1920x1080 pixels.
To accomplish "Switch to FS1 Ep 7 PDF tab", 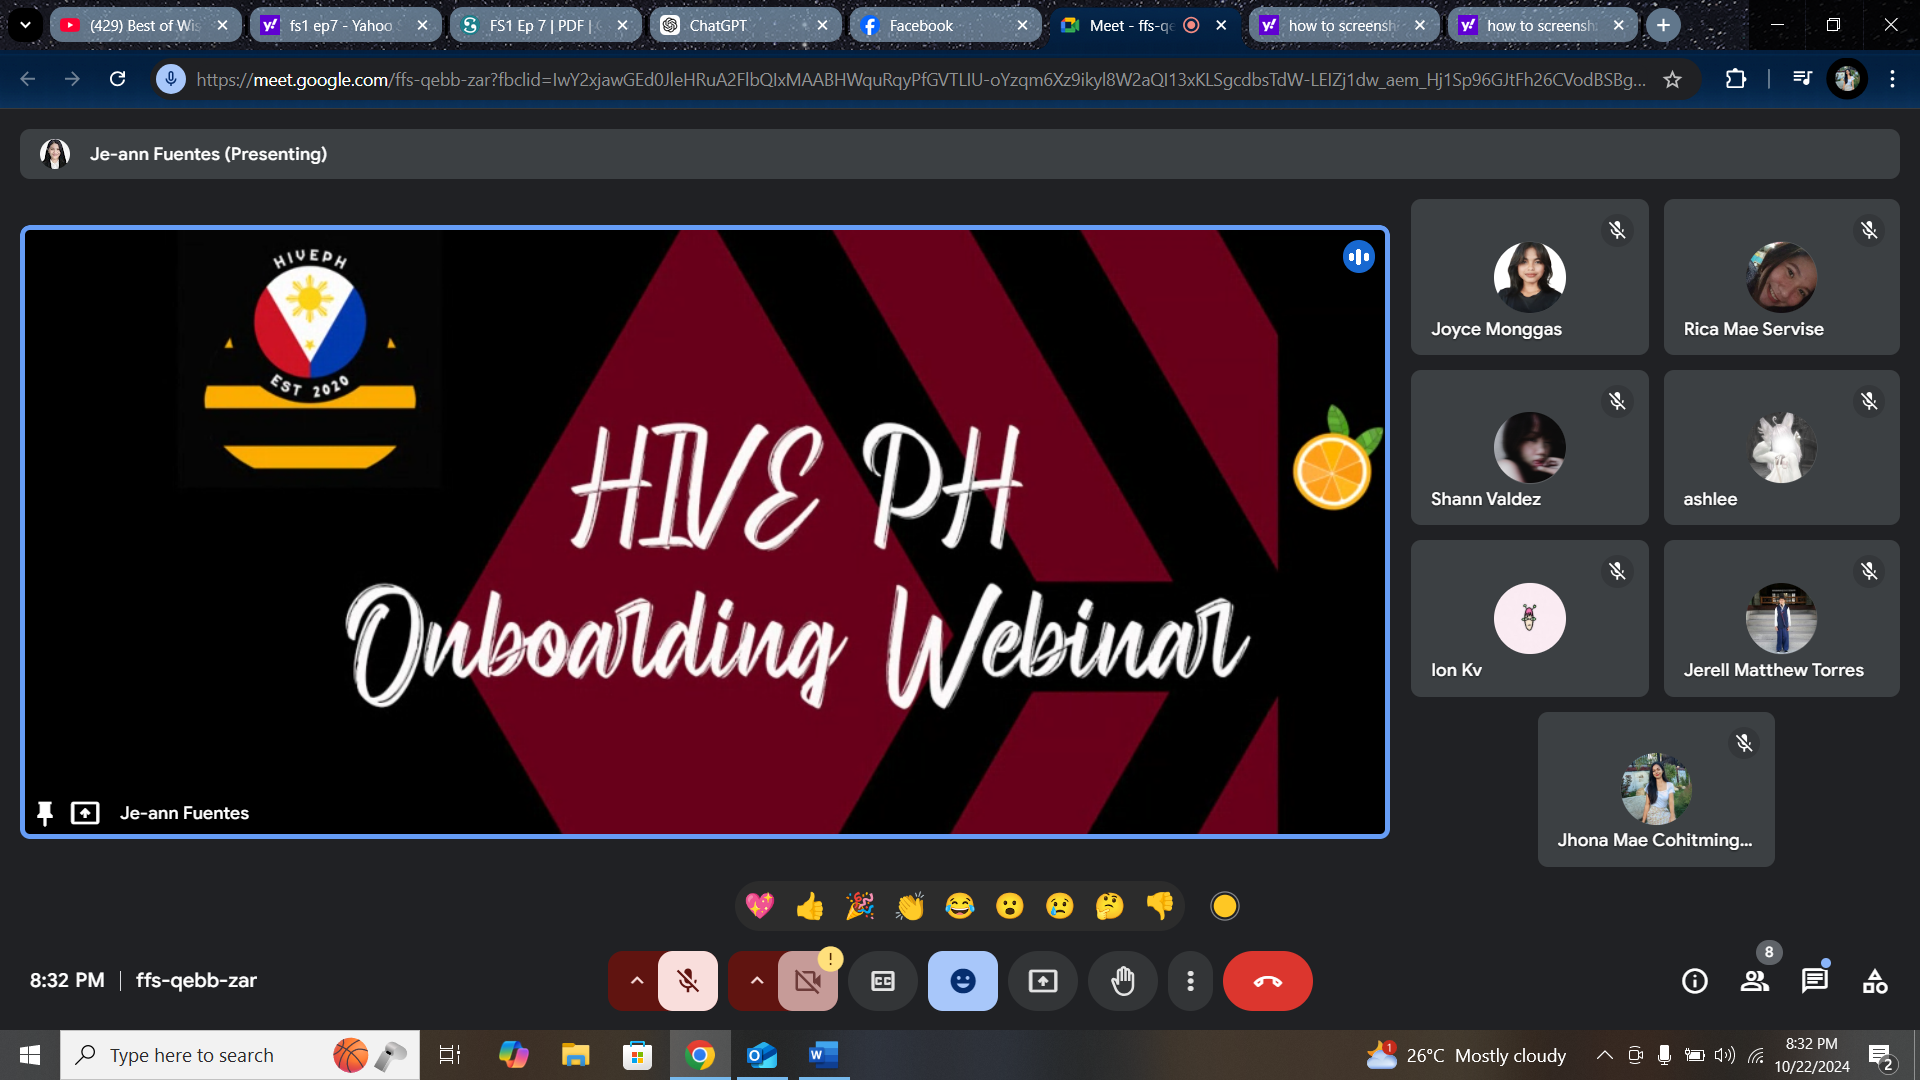I will (545, 25).
